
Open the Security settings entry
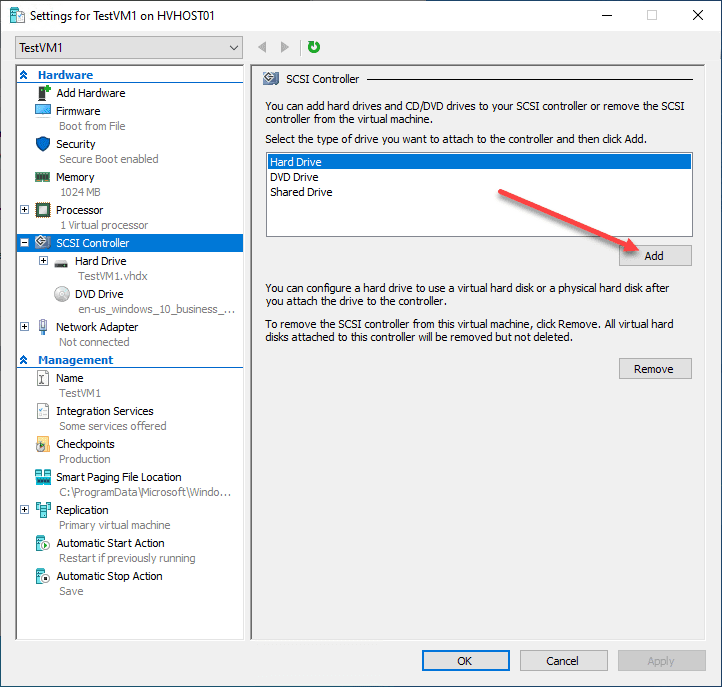pyautogui.click(x=76, y=144)
